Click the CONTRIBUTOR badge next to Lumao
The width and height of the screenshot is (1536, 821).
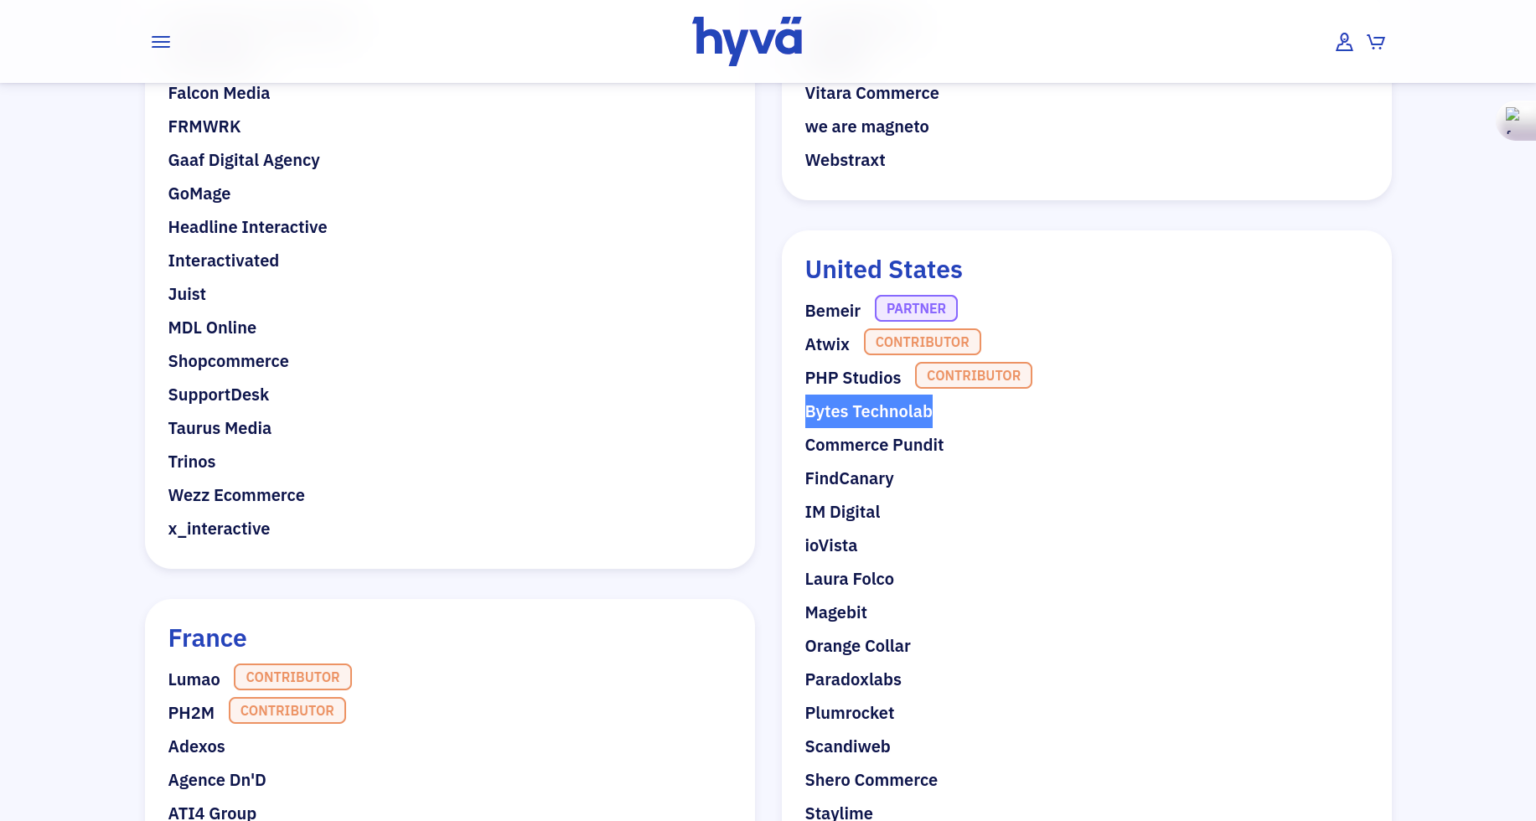click(292, 676)
